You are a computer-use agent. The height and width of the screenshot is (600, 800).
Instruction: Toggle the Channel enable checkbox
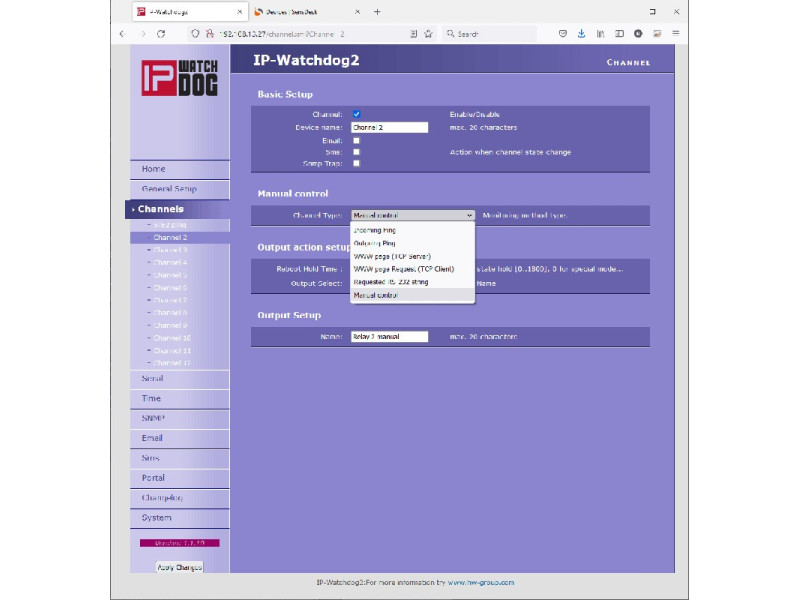tap(357, 114)
